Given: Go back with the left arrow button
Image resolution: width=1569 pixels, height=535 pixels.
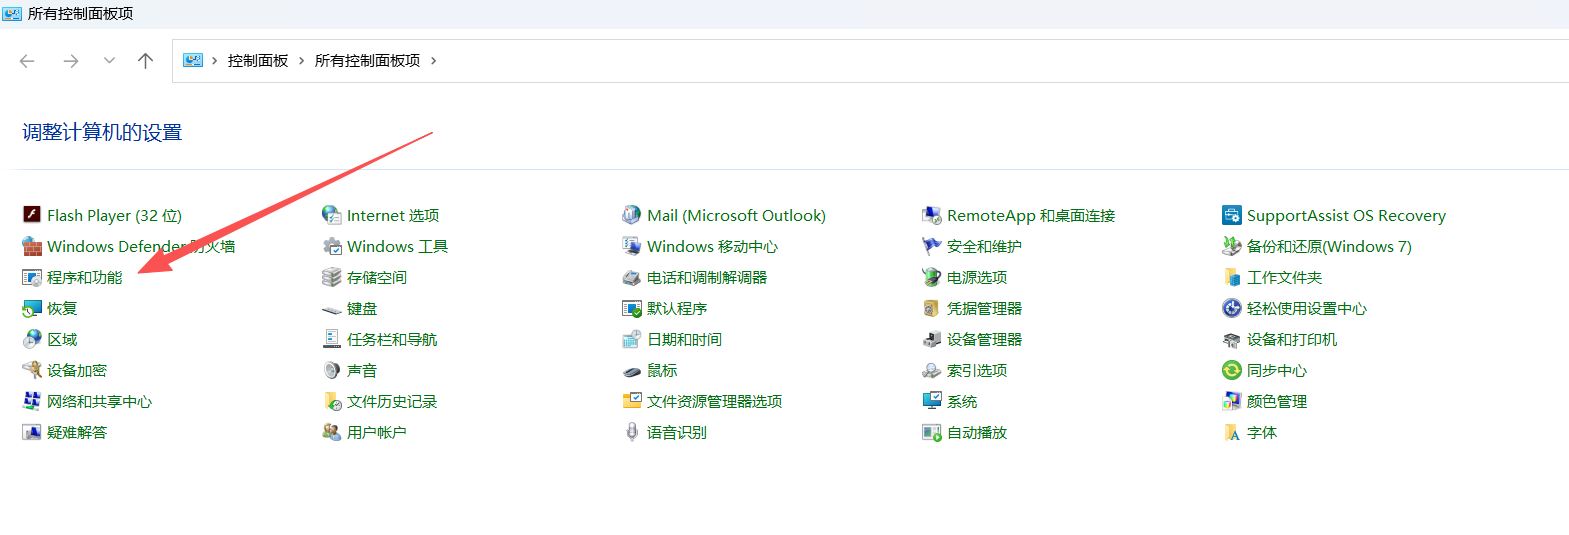Looking at the screenshot, I should pos(27,61).
